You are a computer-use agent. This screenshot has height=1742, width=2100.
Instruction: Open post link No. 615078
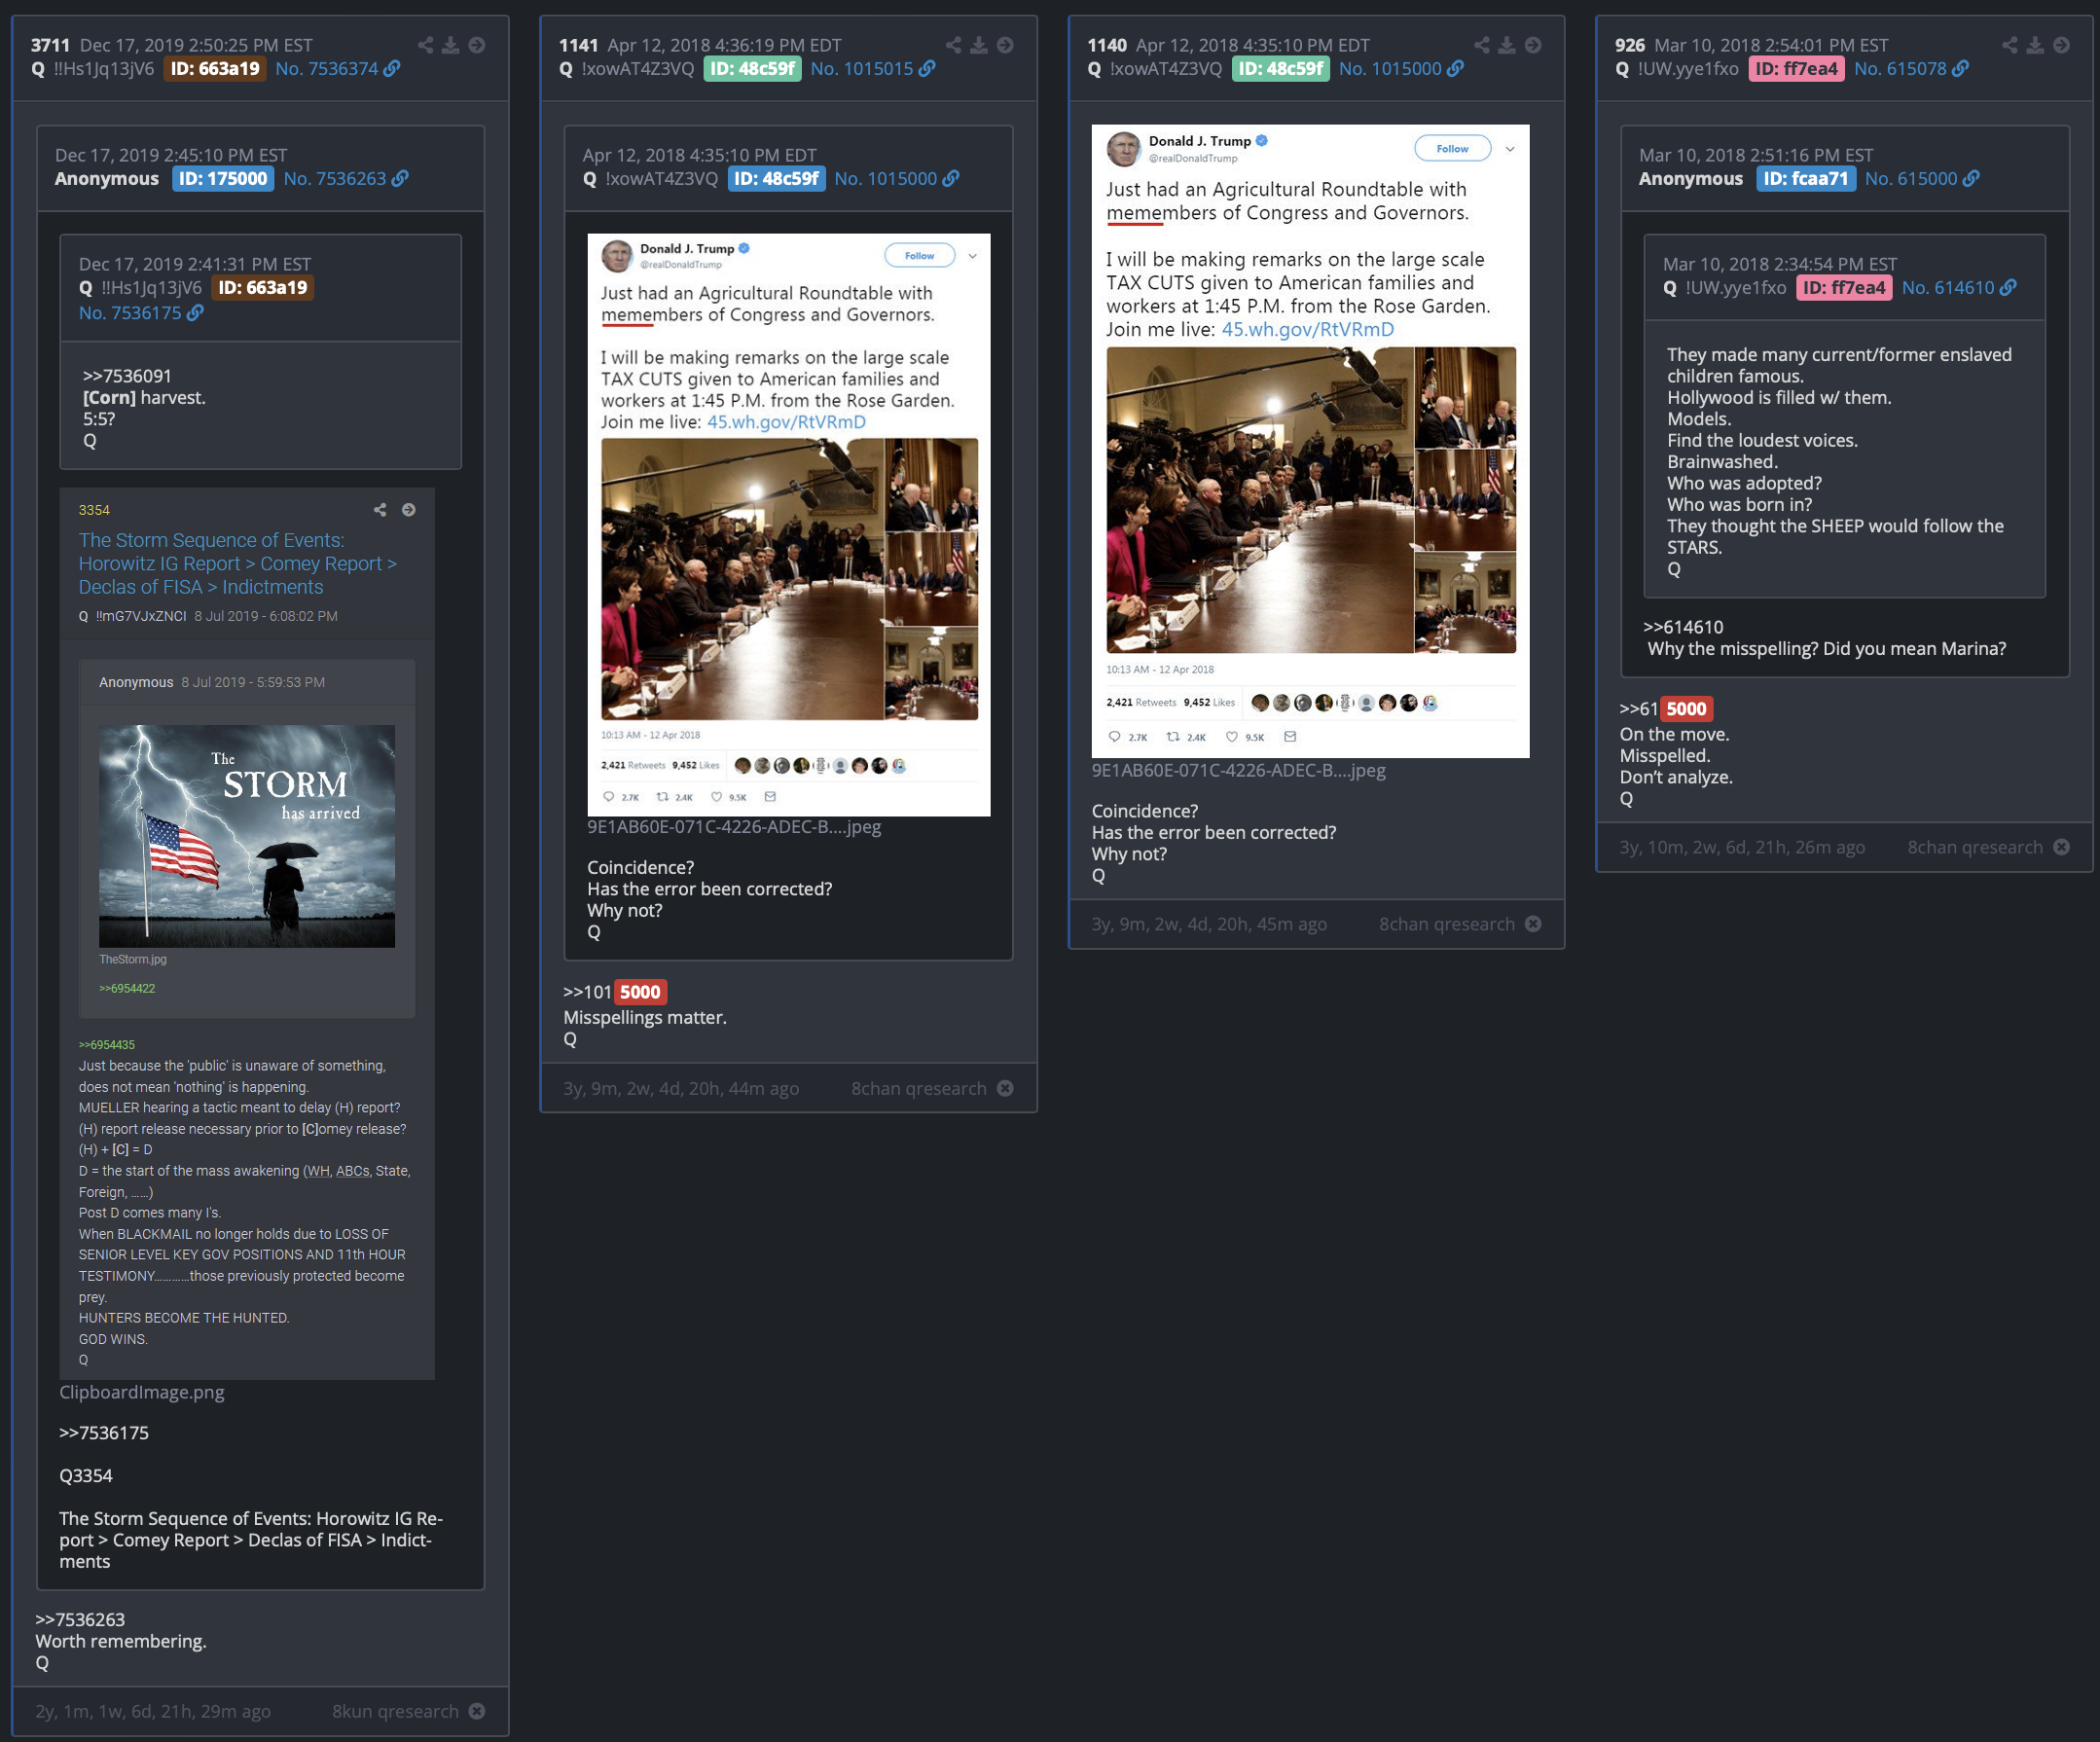point(1911,69)
